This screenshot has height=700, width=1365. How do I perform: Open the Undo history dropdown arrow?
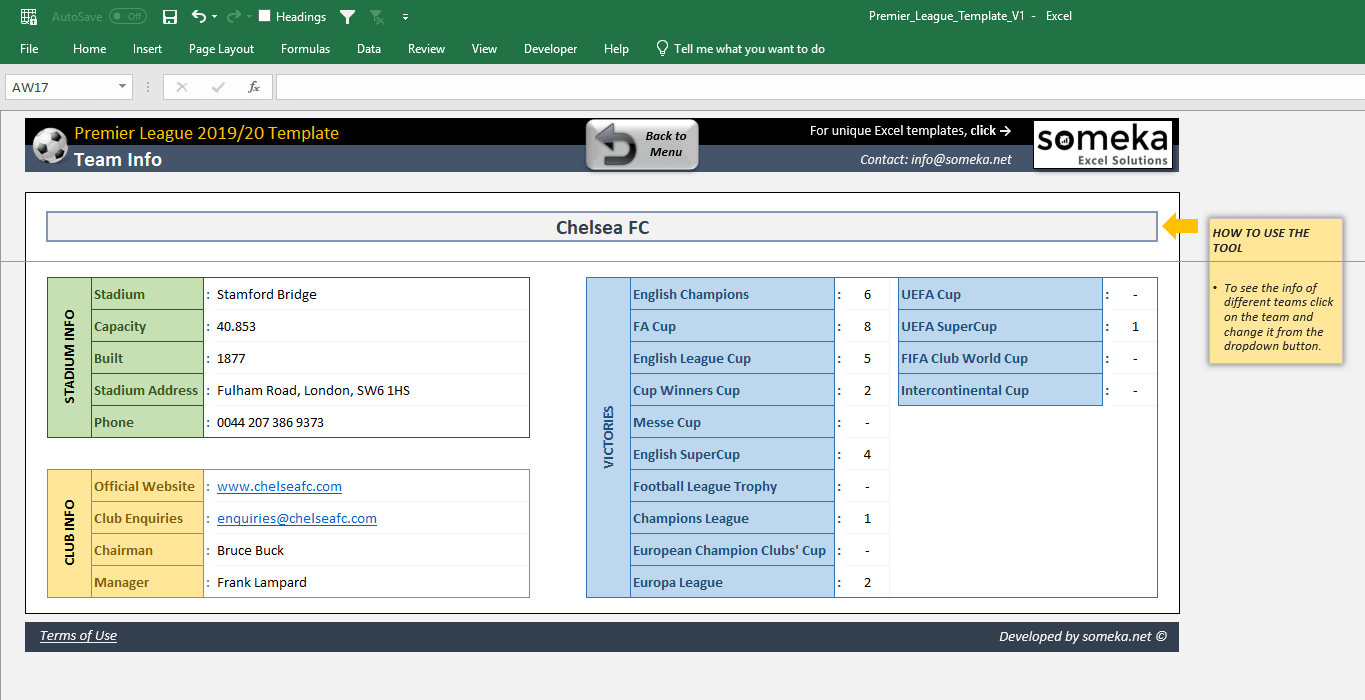click(214, 16)
